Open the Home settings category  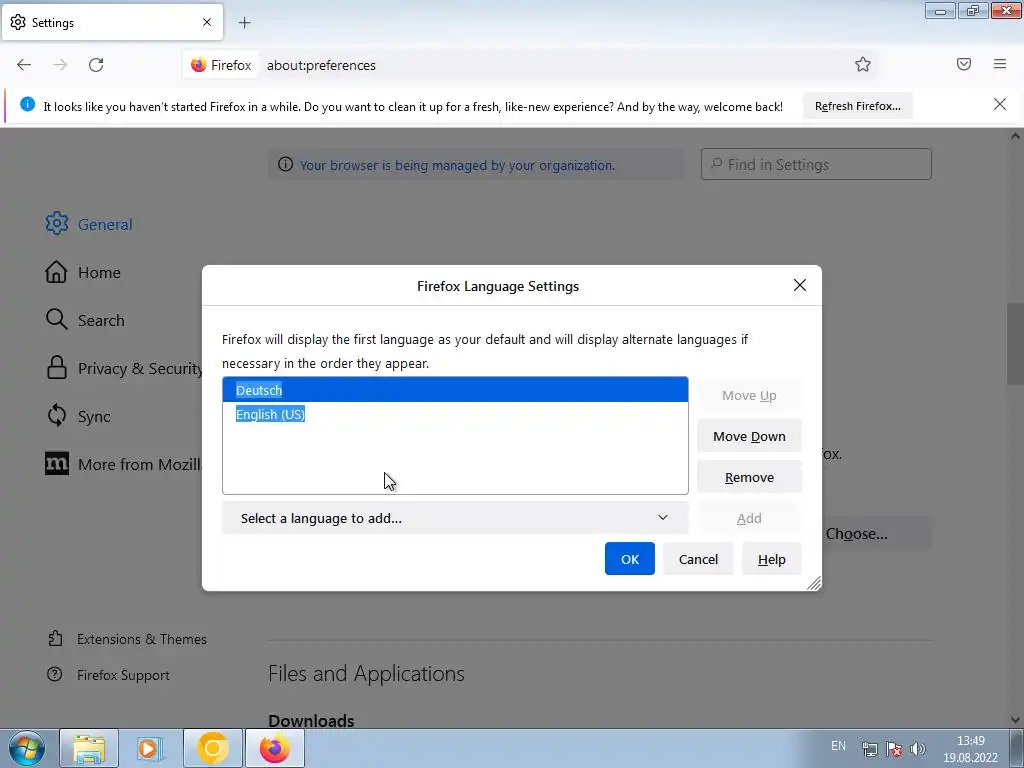[x=83, y=272]
